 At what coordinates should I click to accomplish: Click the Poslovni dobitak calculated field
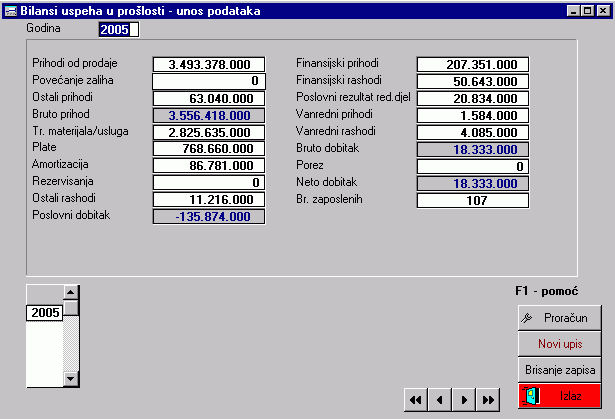pyautogui.click(x=209, y=217)
